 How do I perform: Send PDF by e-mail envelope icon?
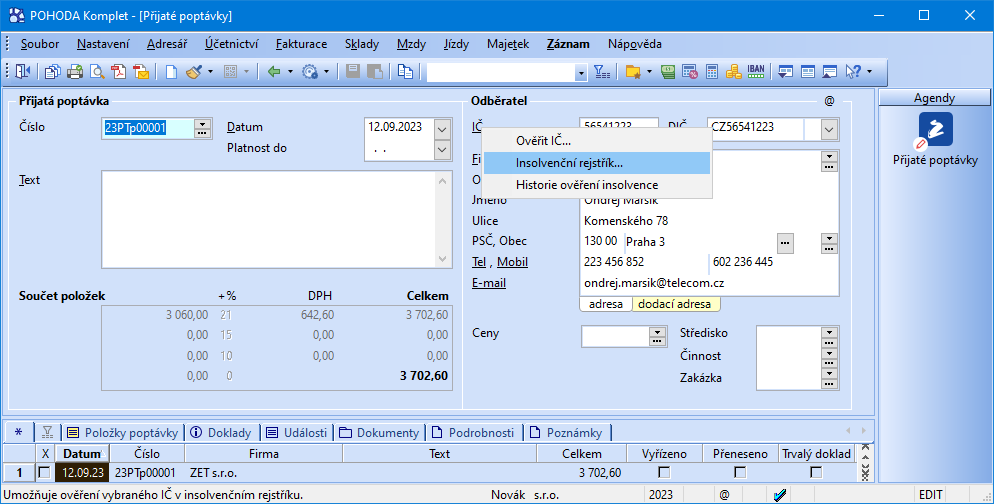coord(141,72)
